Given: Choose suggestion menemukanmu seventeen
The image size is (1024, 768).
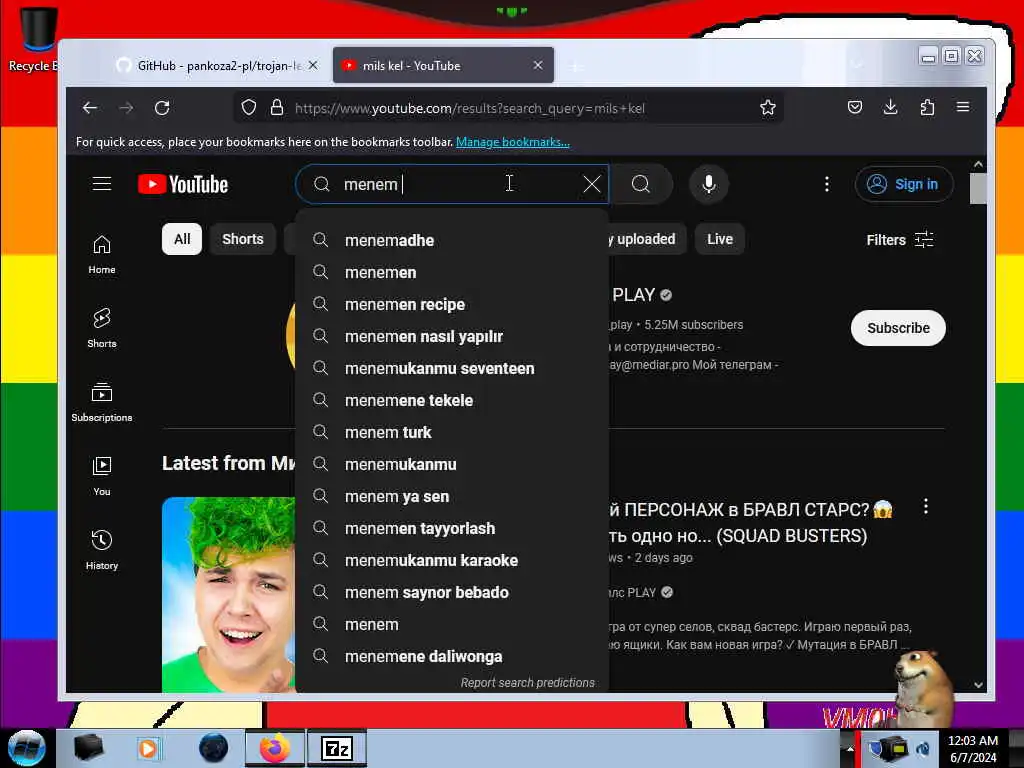Looking at the screenshot, I should coord(452,368).
